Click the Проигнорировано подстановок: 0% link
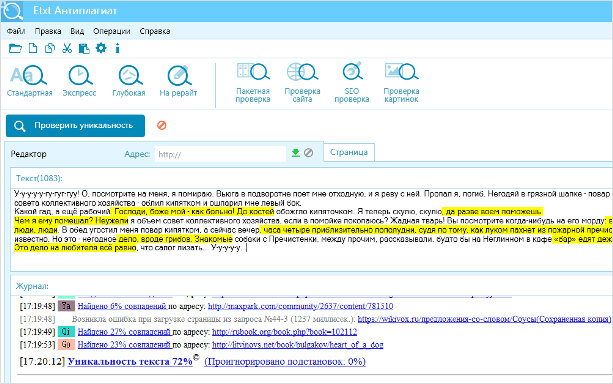This screenshot has width=613, height=384. pos(285,361)
